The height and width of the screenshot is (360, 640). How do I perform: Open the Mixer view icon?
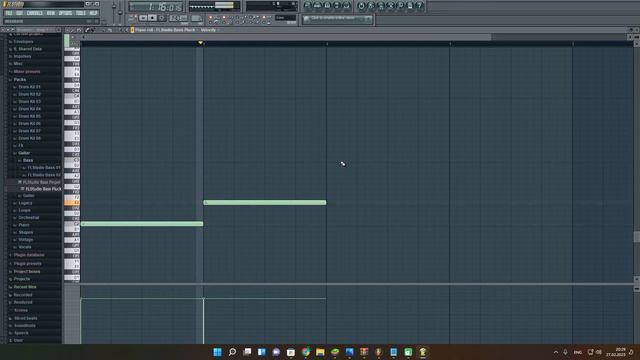point(346,6)
